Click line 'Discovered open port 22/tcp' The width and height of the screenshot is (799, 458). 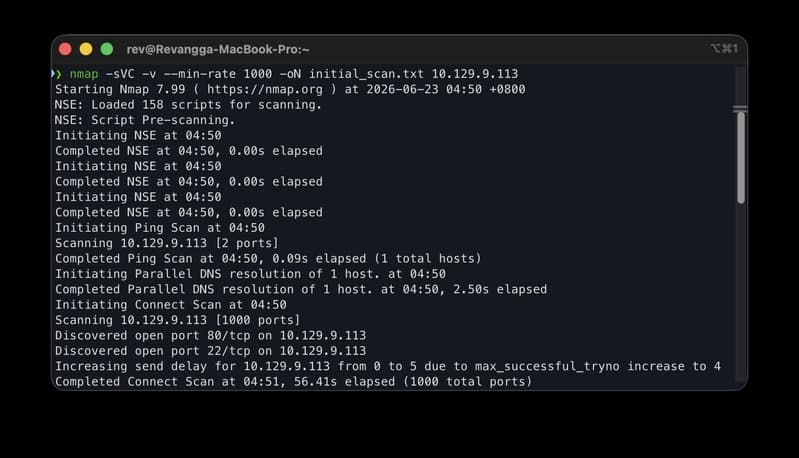pyautogui.click(x=210, y=351)
